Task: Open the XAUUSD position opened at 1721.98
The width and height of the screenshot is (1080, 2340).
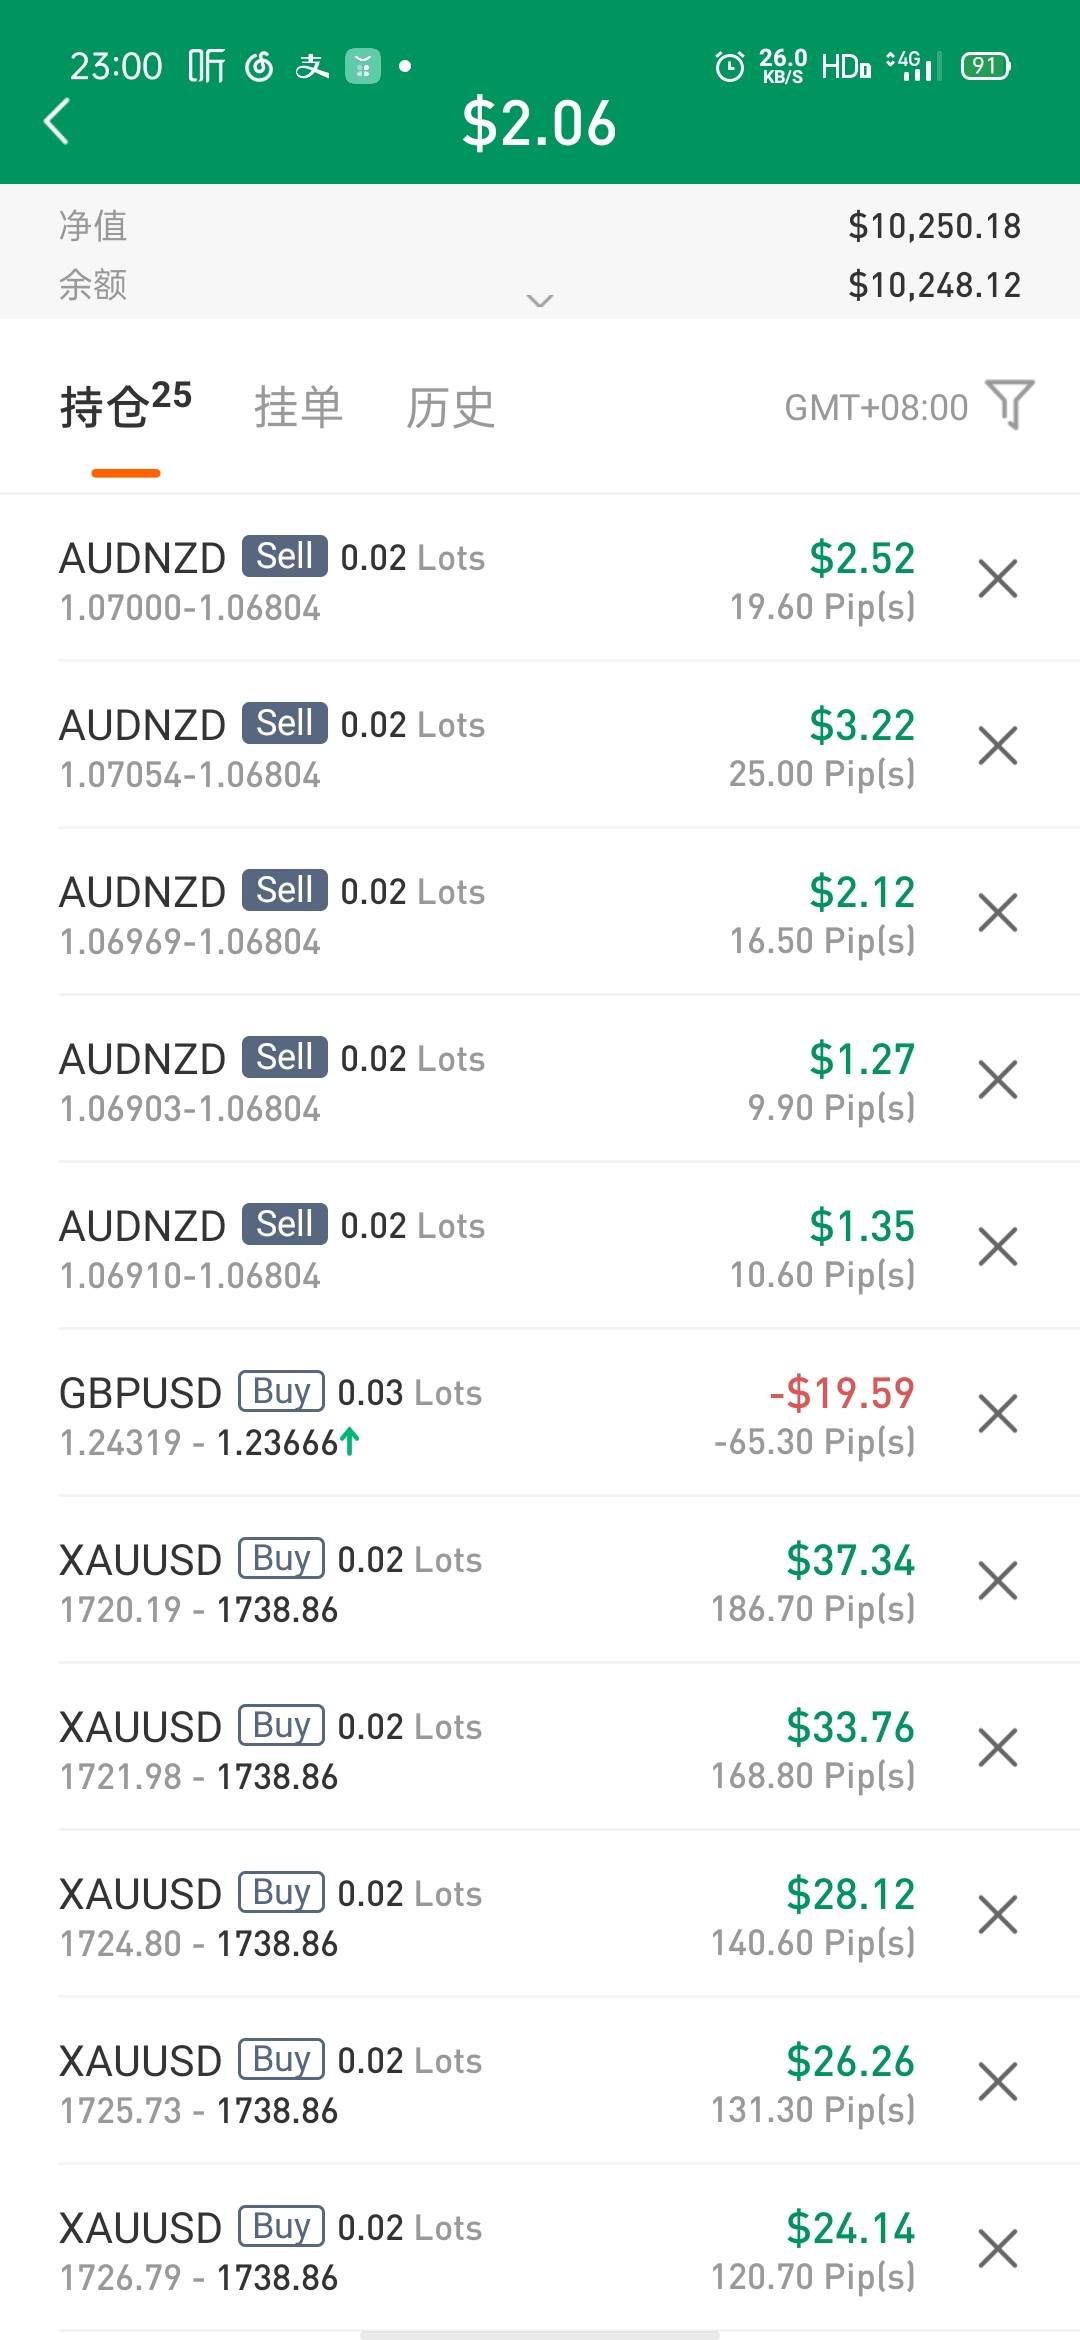Action: coord(400,1749)
